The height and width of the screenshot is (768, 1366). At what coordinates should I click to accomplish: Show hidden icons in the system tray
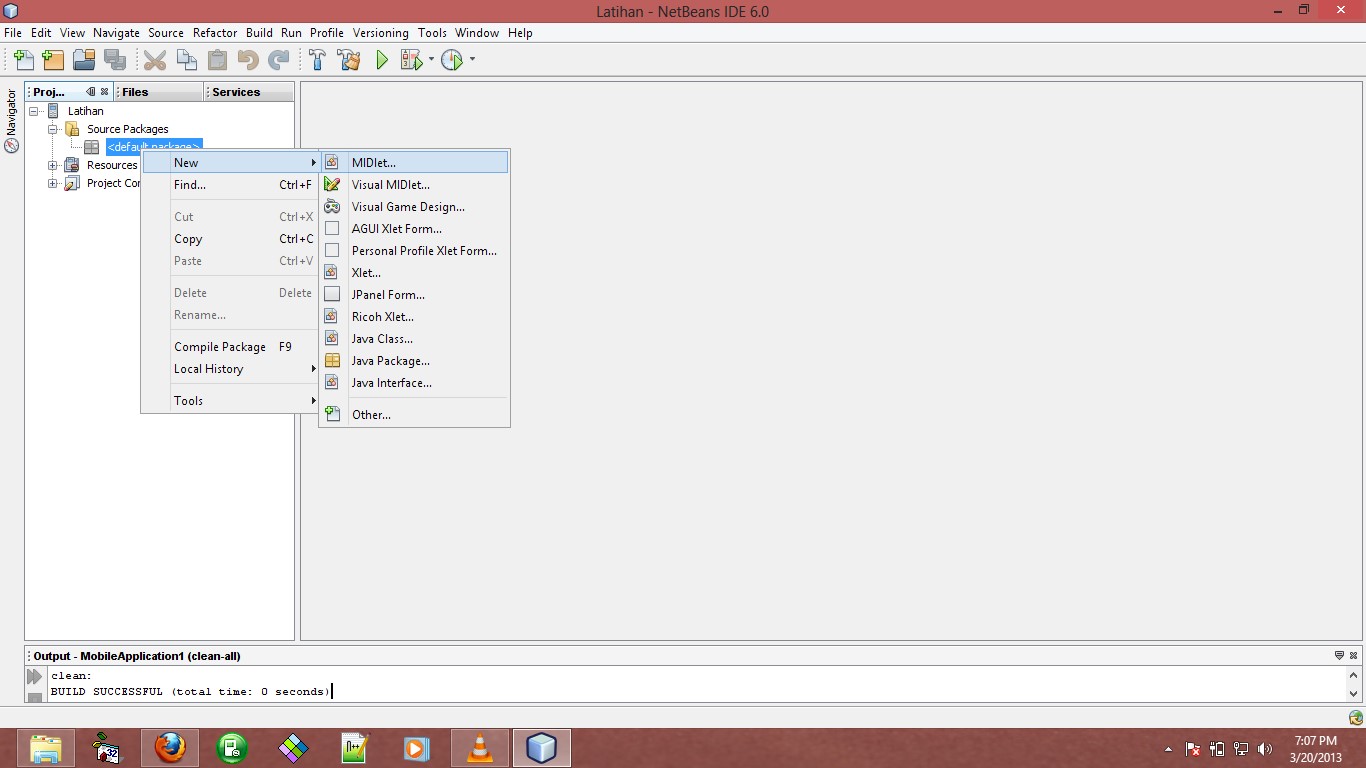coord(1168,749)
